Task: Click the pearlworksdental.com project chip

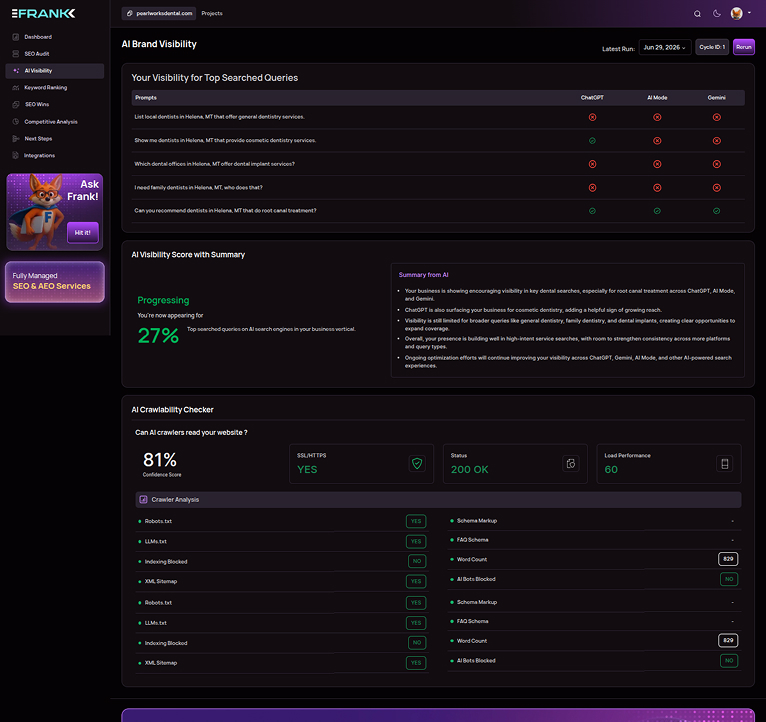Action: 159,13
